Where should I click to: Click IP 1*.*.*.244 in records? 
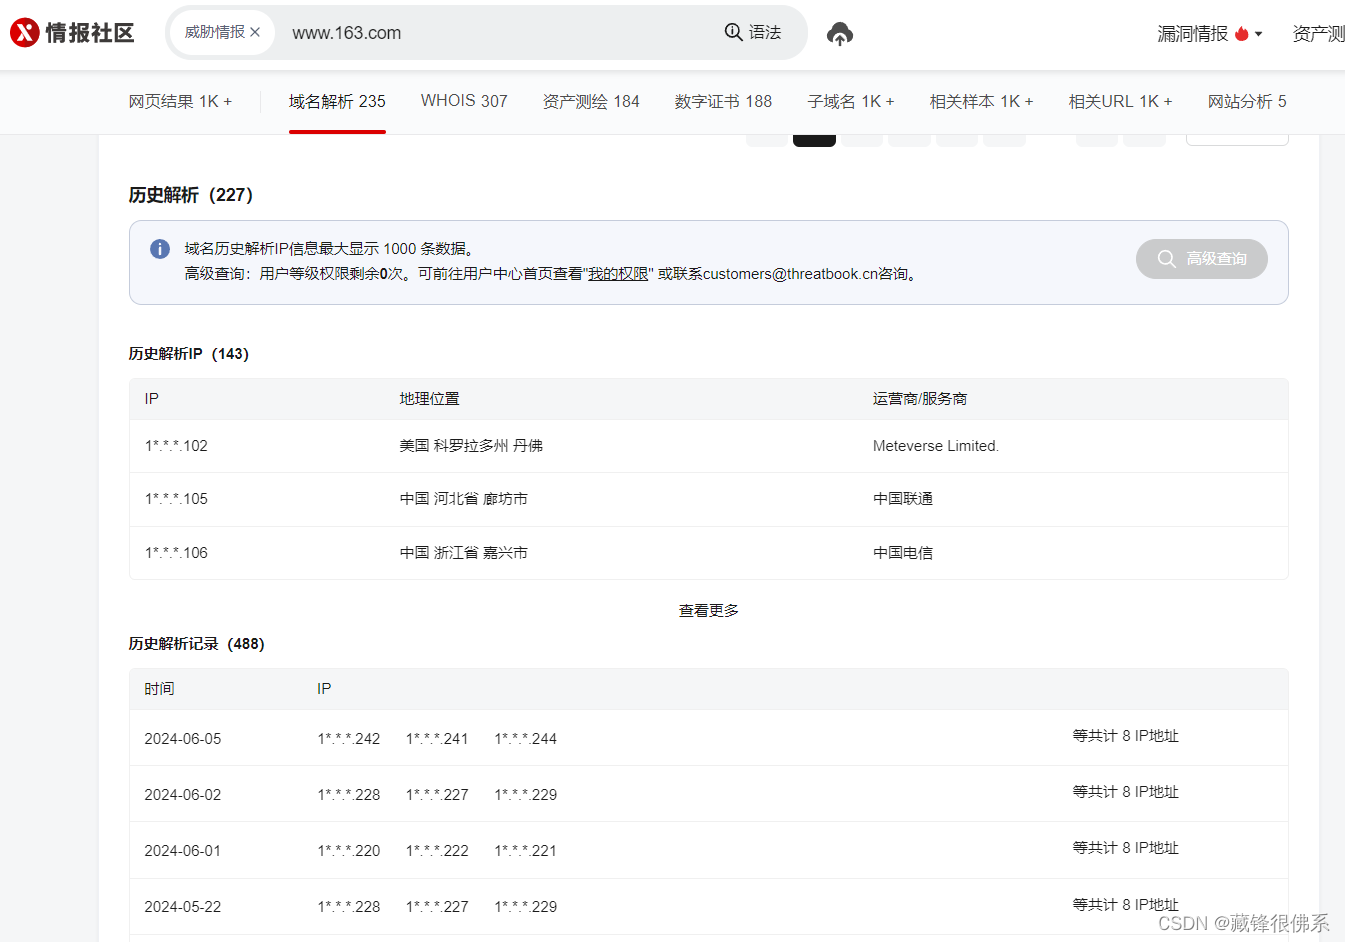point(526,739)
